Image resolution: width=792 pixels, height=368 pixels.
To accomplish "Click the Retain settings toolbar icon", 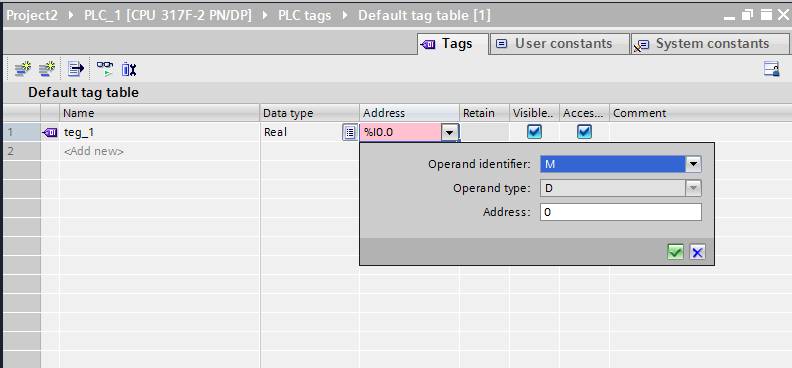I will (129, 69).
